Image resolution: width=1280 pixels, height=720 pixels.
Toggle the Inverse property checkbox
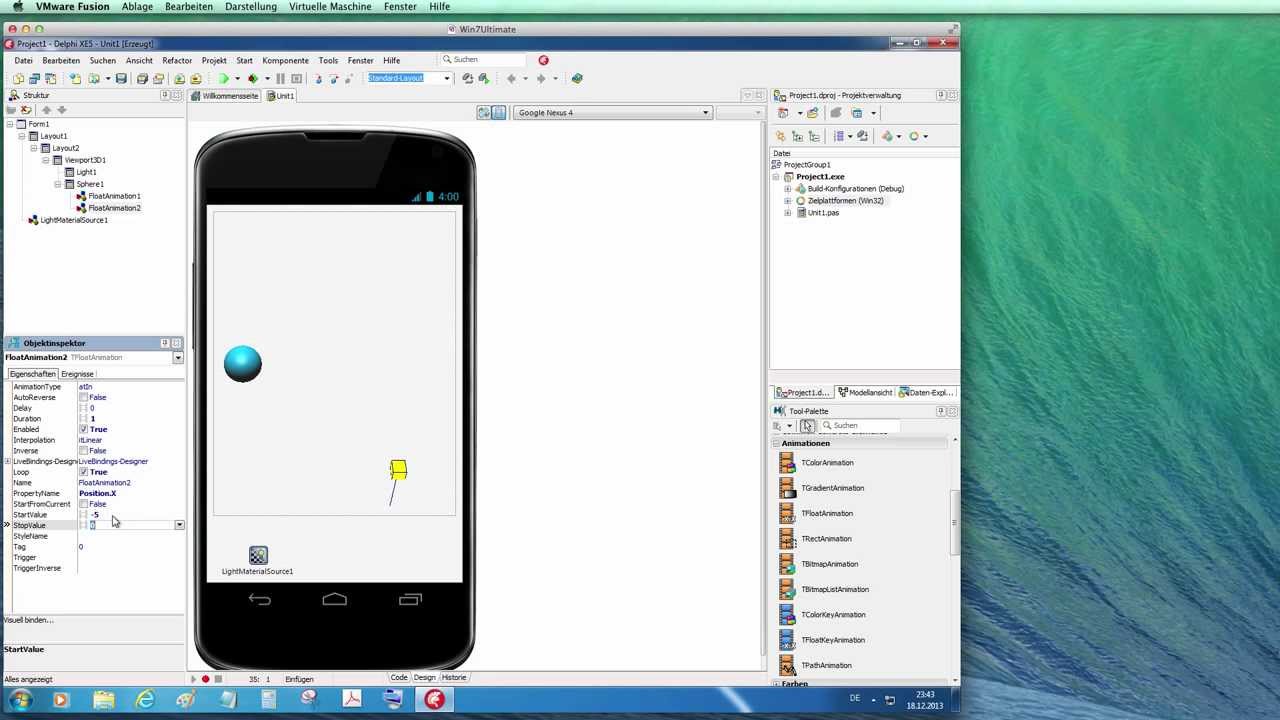pyautogui.click(x=83, y=451)
